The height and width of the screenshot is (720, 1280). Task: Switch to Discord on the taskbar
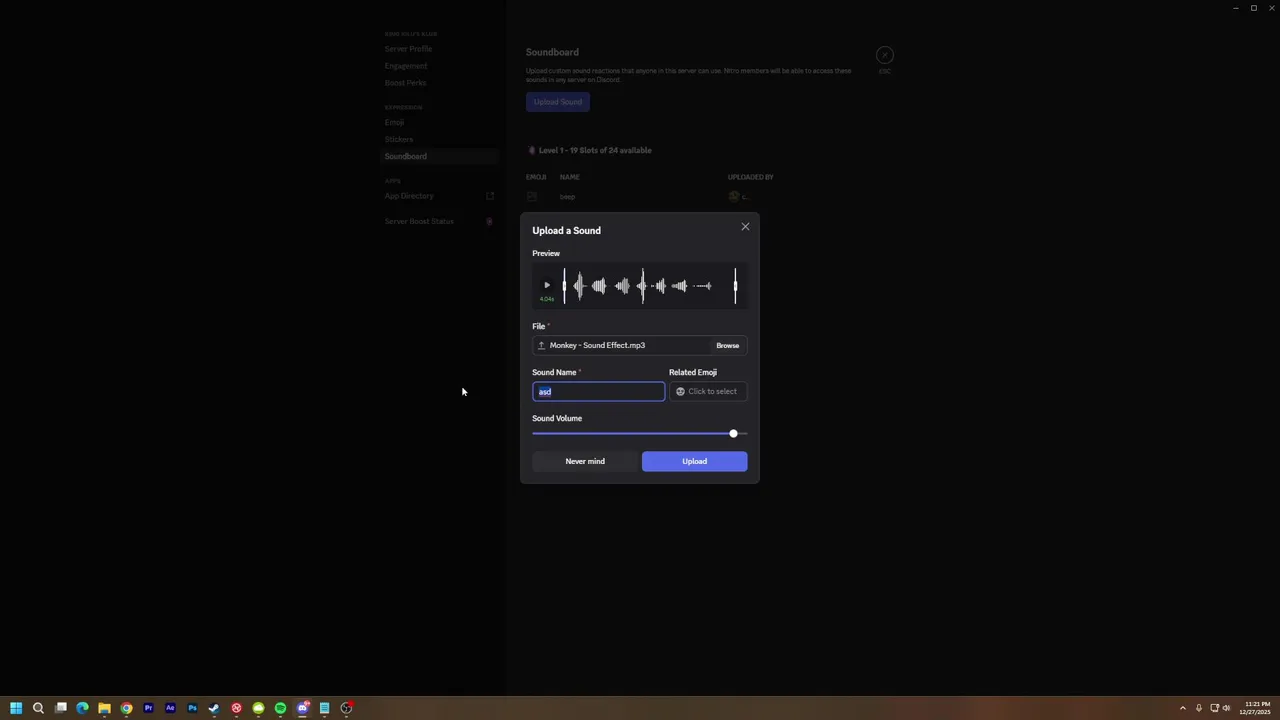(302, 708)
